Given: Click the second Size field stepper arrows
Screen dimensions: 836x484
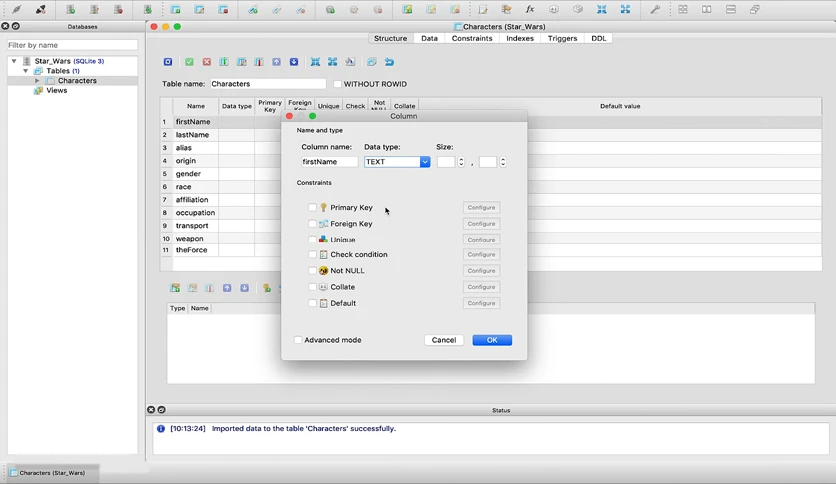Looking at the screenshot, I should pyautogui.click(x=503, y=162).
